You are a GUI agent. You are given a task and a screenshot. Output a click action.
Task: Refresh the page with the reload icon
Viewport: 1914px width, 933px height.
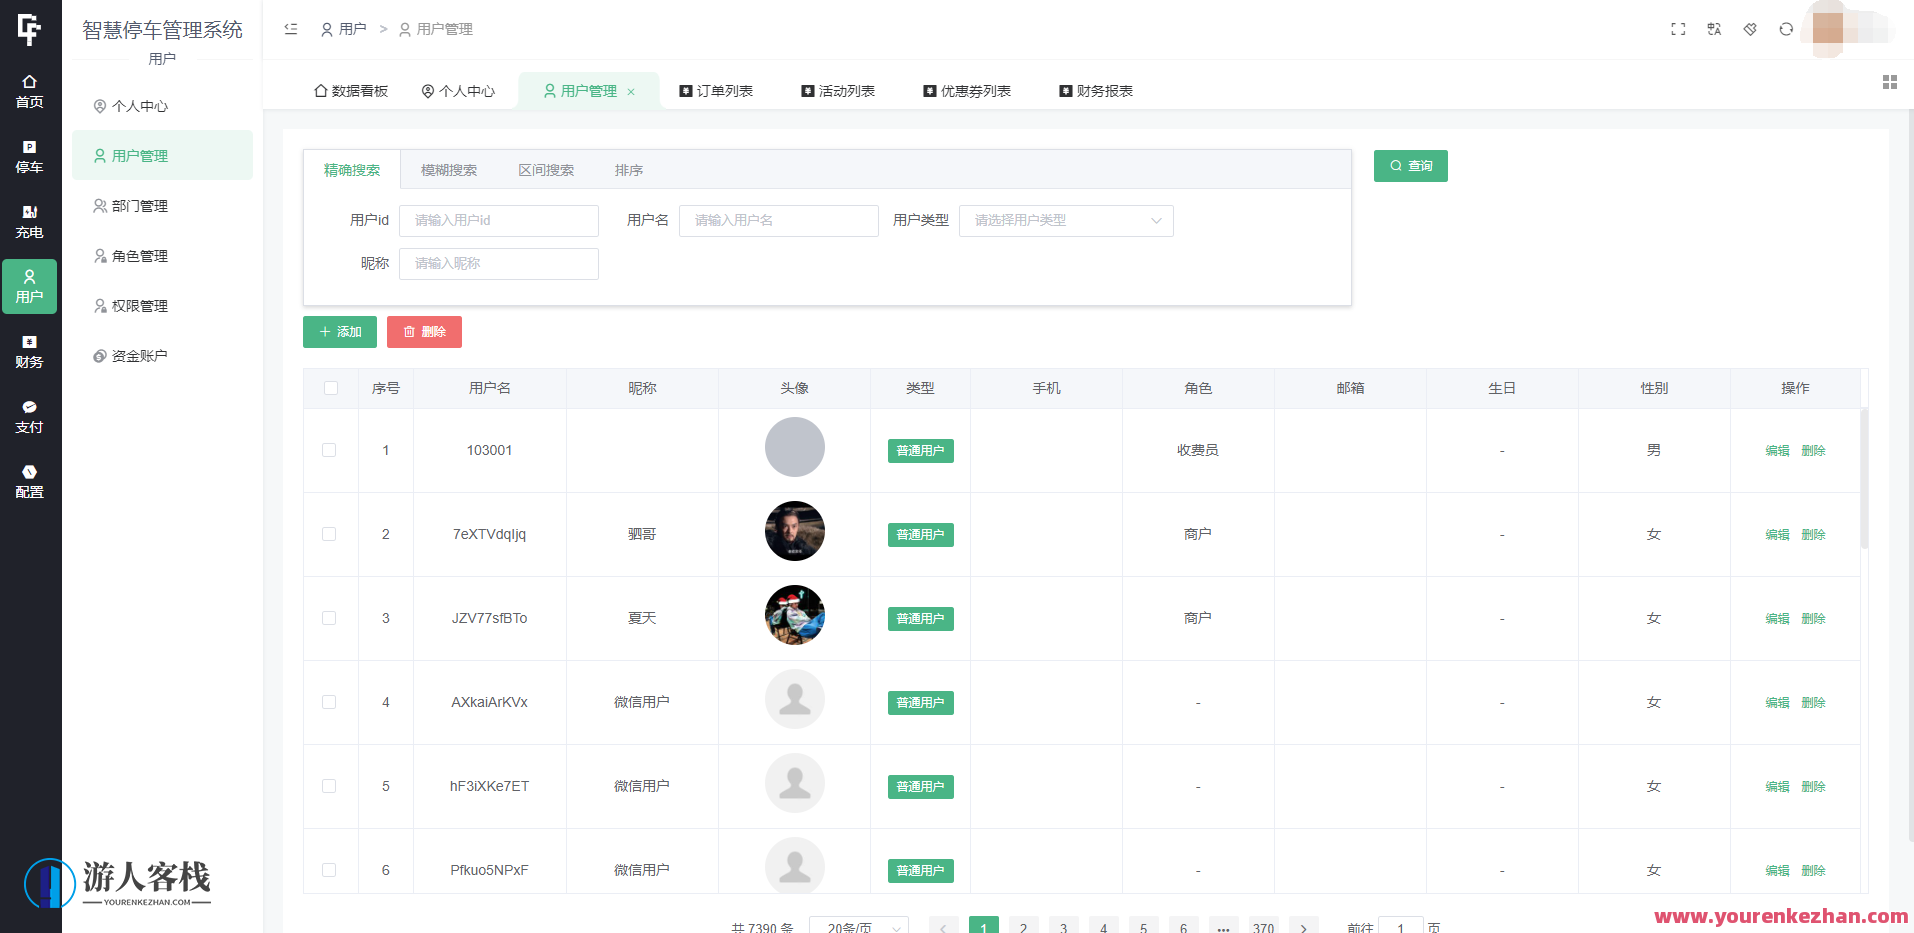[1785, 29]
